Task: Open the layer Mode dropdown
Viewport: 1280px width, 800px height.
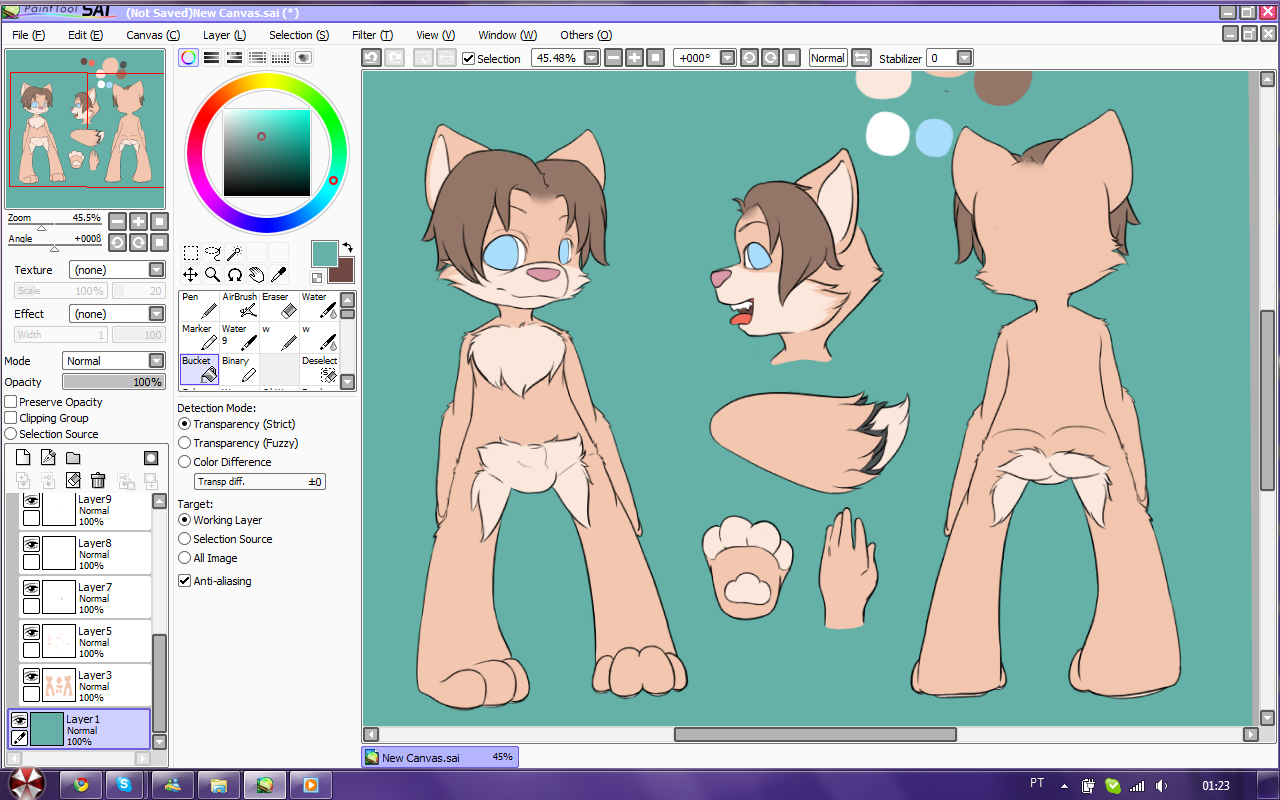Action: tap(113, 361)
